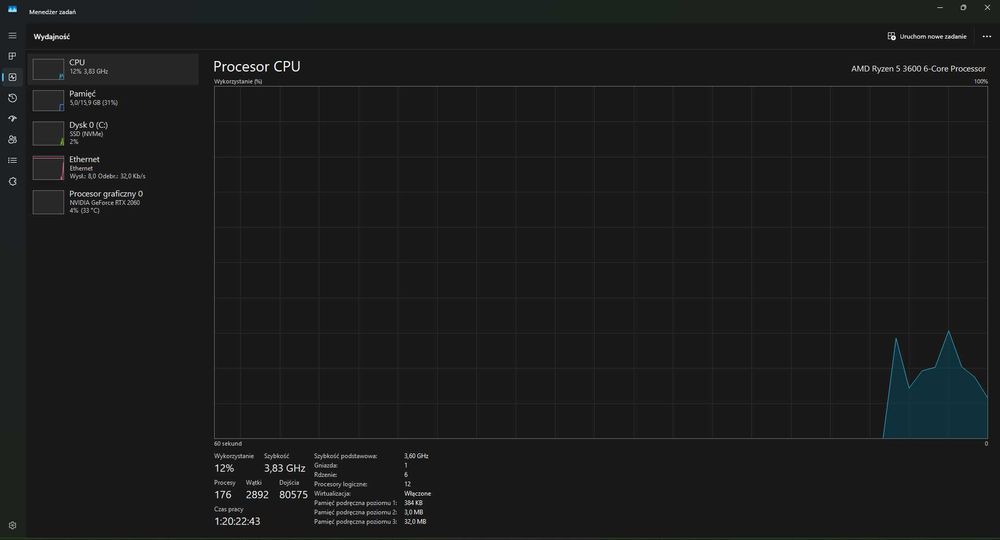Open the Services icon in sidebar
This screenshot has height=540, width=1000.
click(12, 182)
